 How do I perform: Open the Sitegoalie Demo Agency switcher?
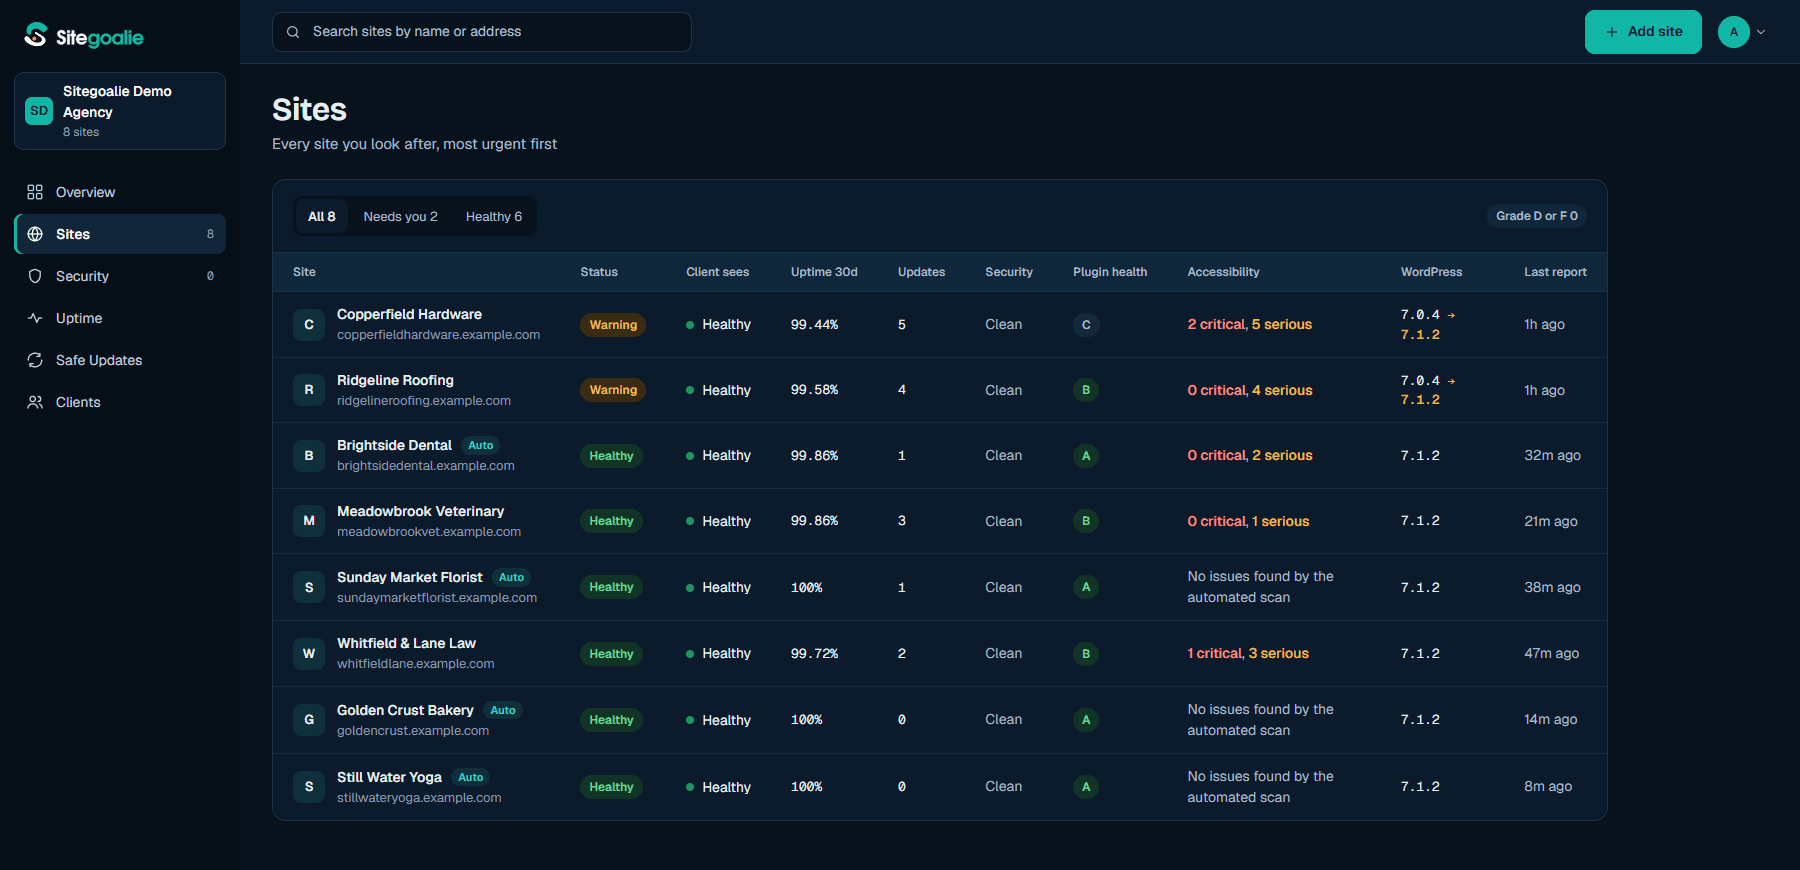pyautogui.click(x=120, y=111)
